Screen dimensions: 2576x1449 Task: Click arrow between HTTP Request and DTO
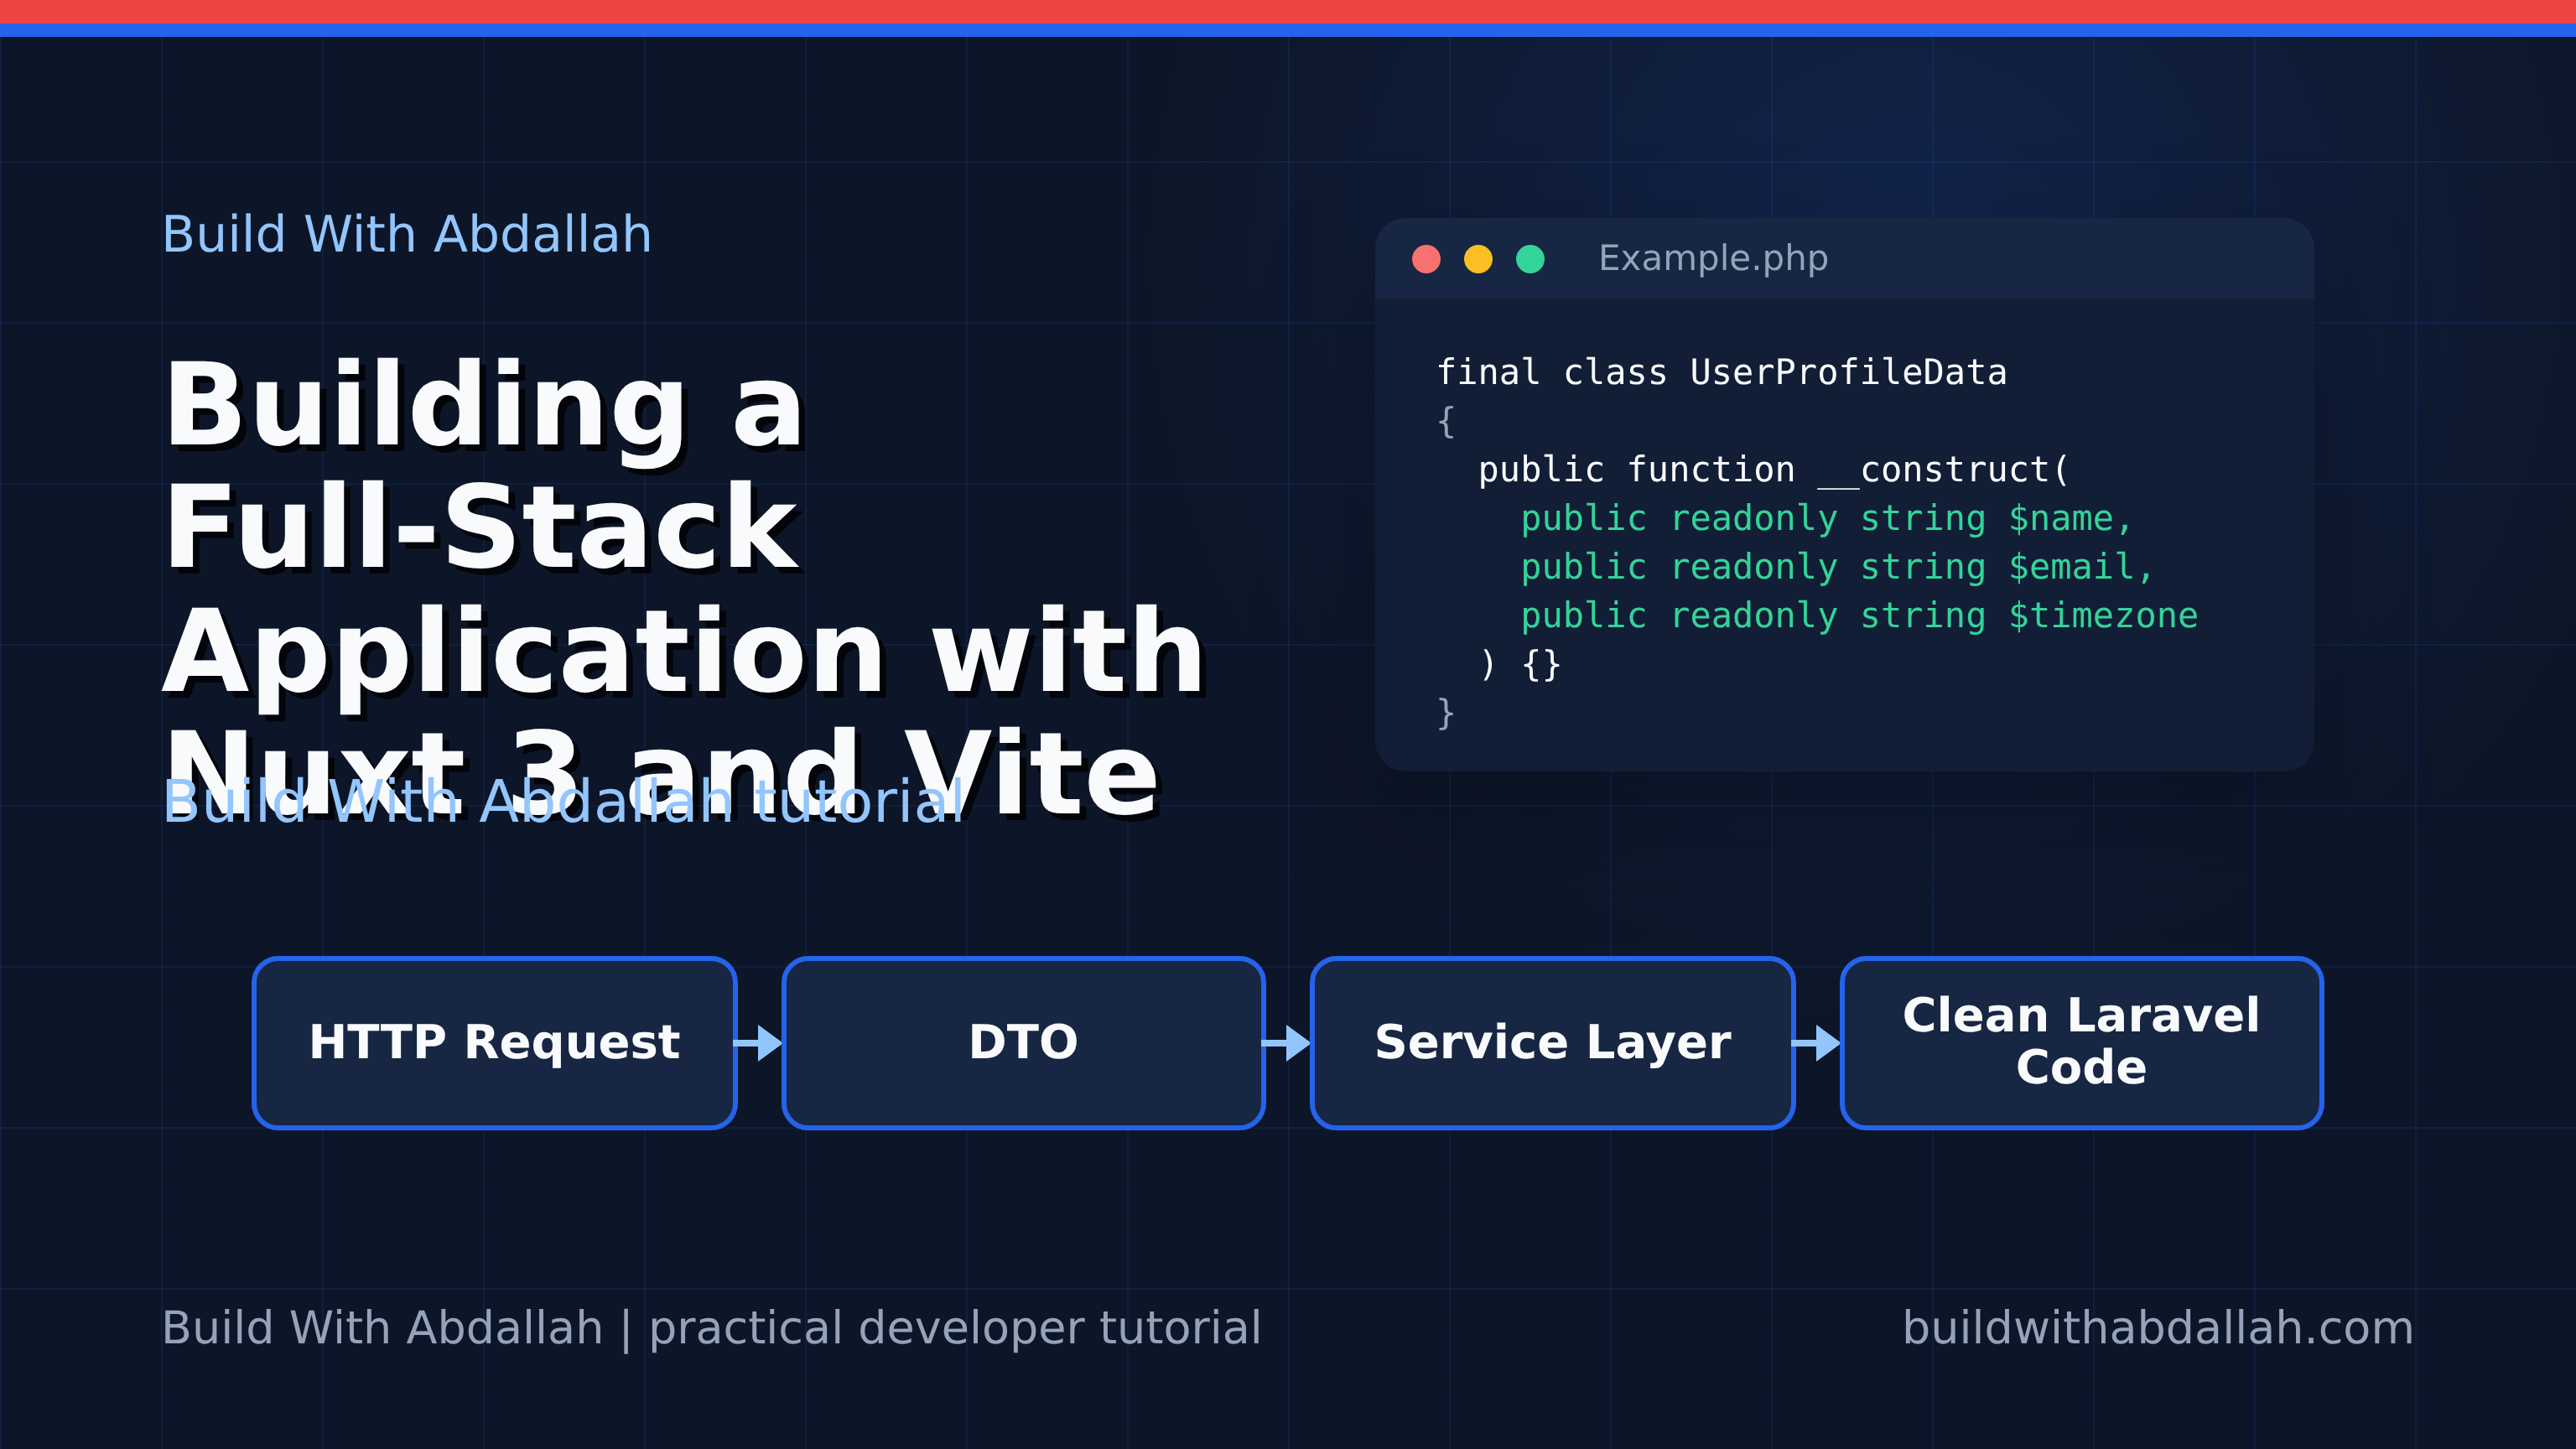point(759,1043)
